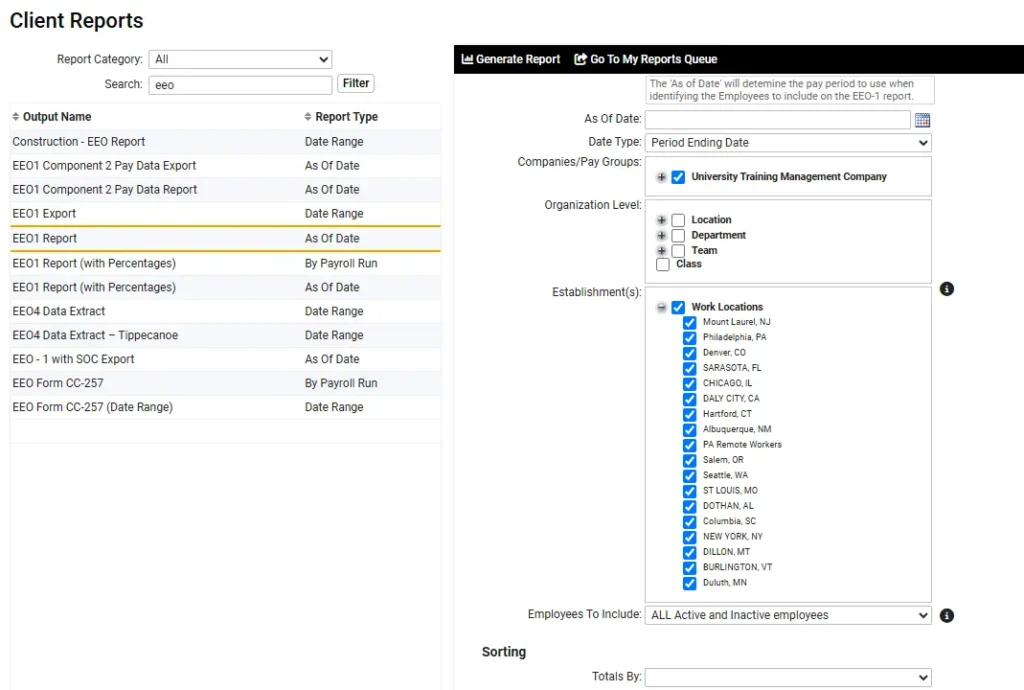Select the highlighted EEO1 Report row

coord(225,238)
